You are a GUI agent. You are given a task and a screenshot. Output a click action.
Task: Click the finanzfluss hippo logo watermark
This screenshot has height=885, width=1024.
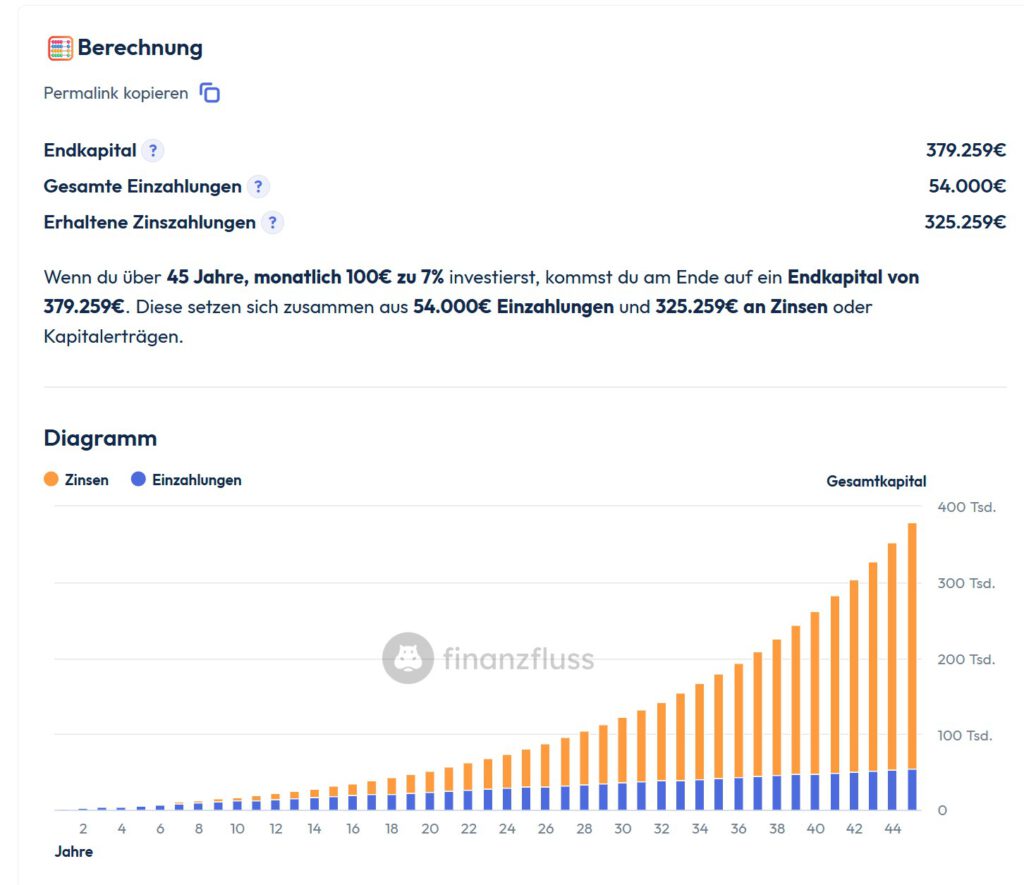(x=407, y=658)
